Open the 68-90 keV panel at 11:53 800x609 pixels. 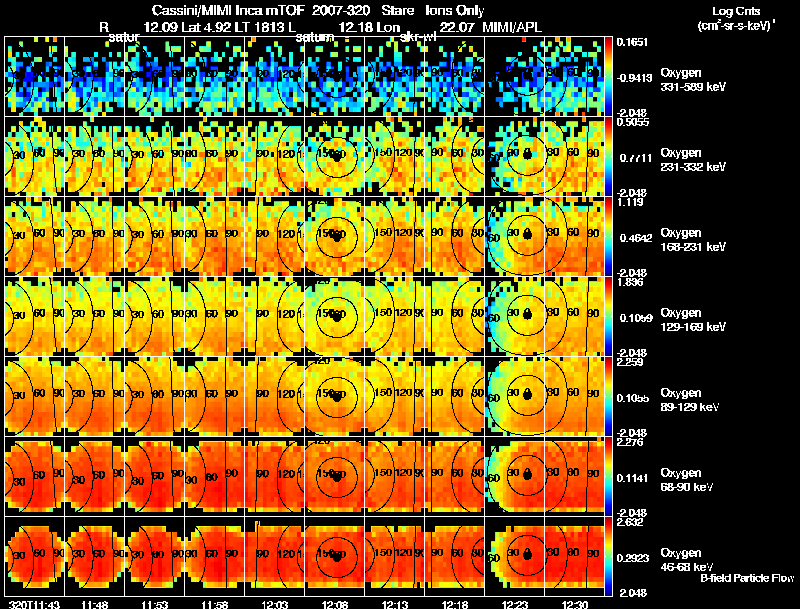[x=155, y=476]
